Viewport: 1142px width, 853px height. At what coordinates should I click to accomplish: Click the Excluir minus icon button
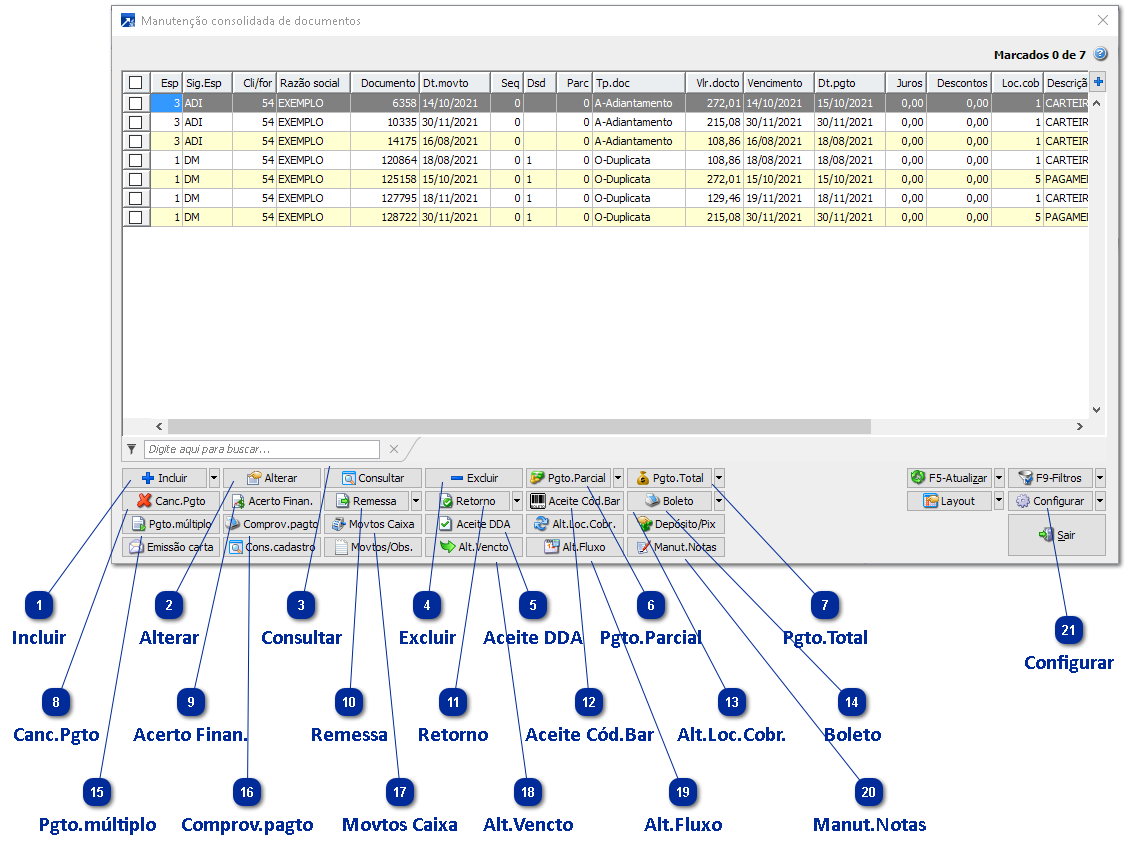473,478
